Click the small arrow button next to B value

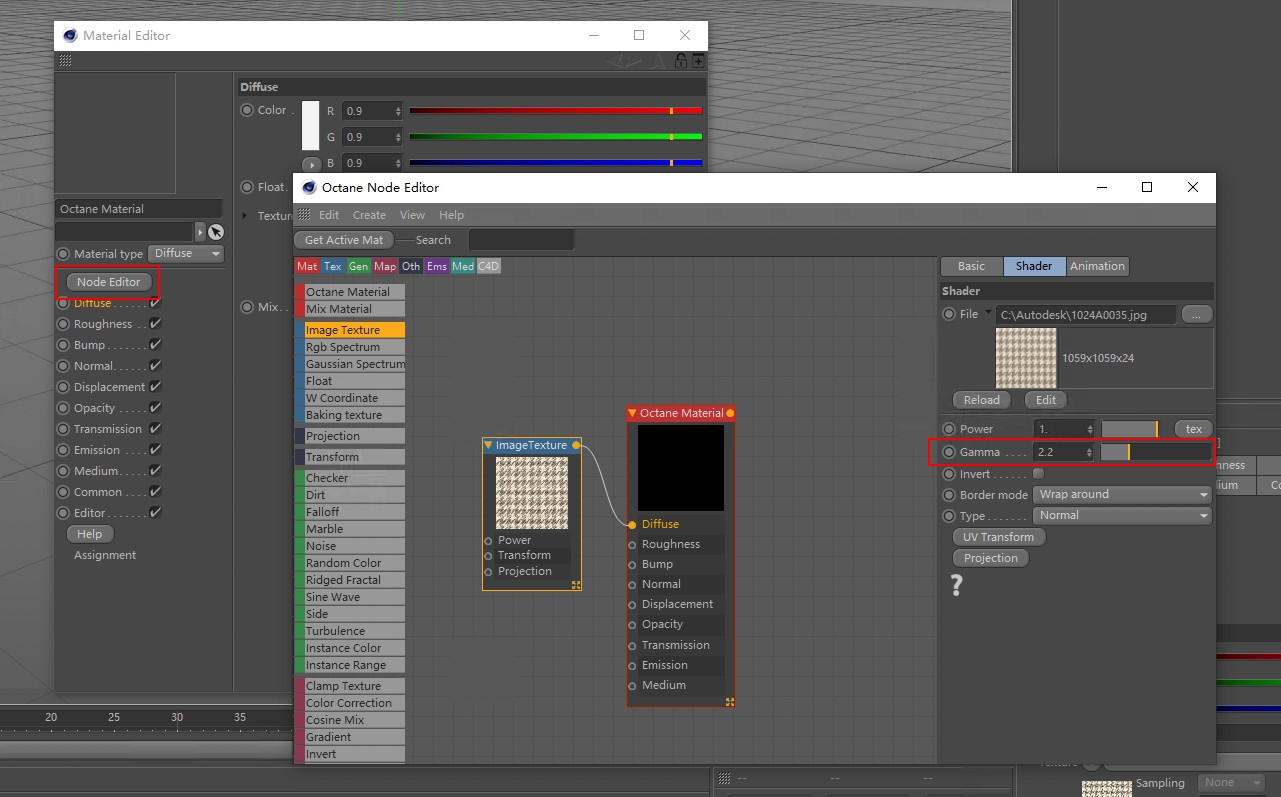click(311, 163)
